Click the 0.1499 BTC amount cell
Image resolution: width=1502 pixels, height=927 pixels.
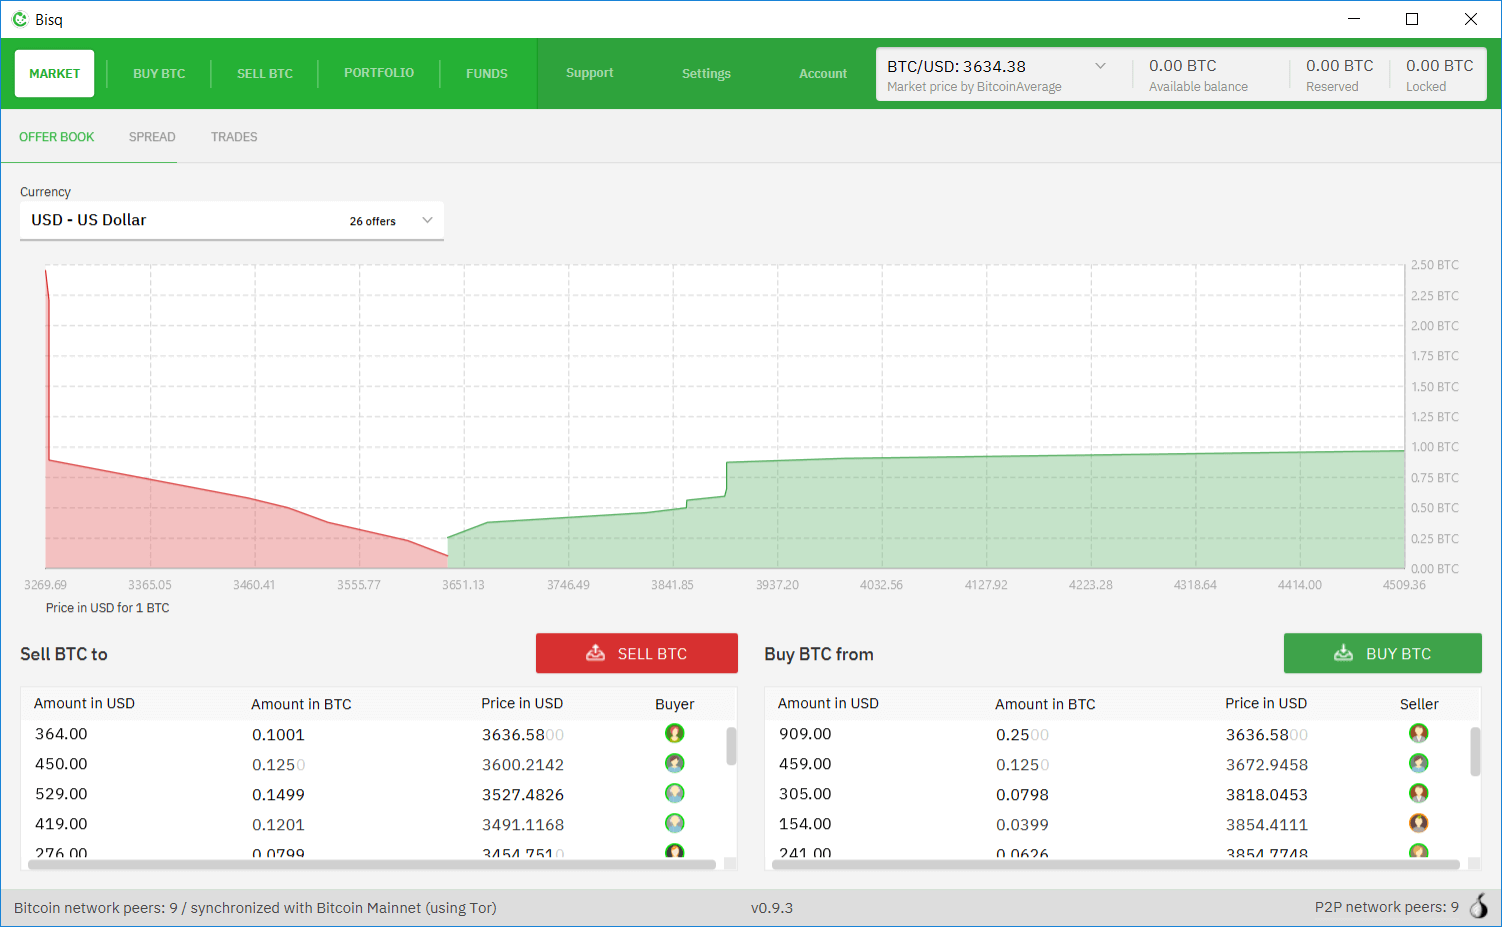click(278, 794)
